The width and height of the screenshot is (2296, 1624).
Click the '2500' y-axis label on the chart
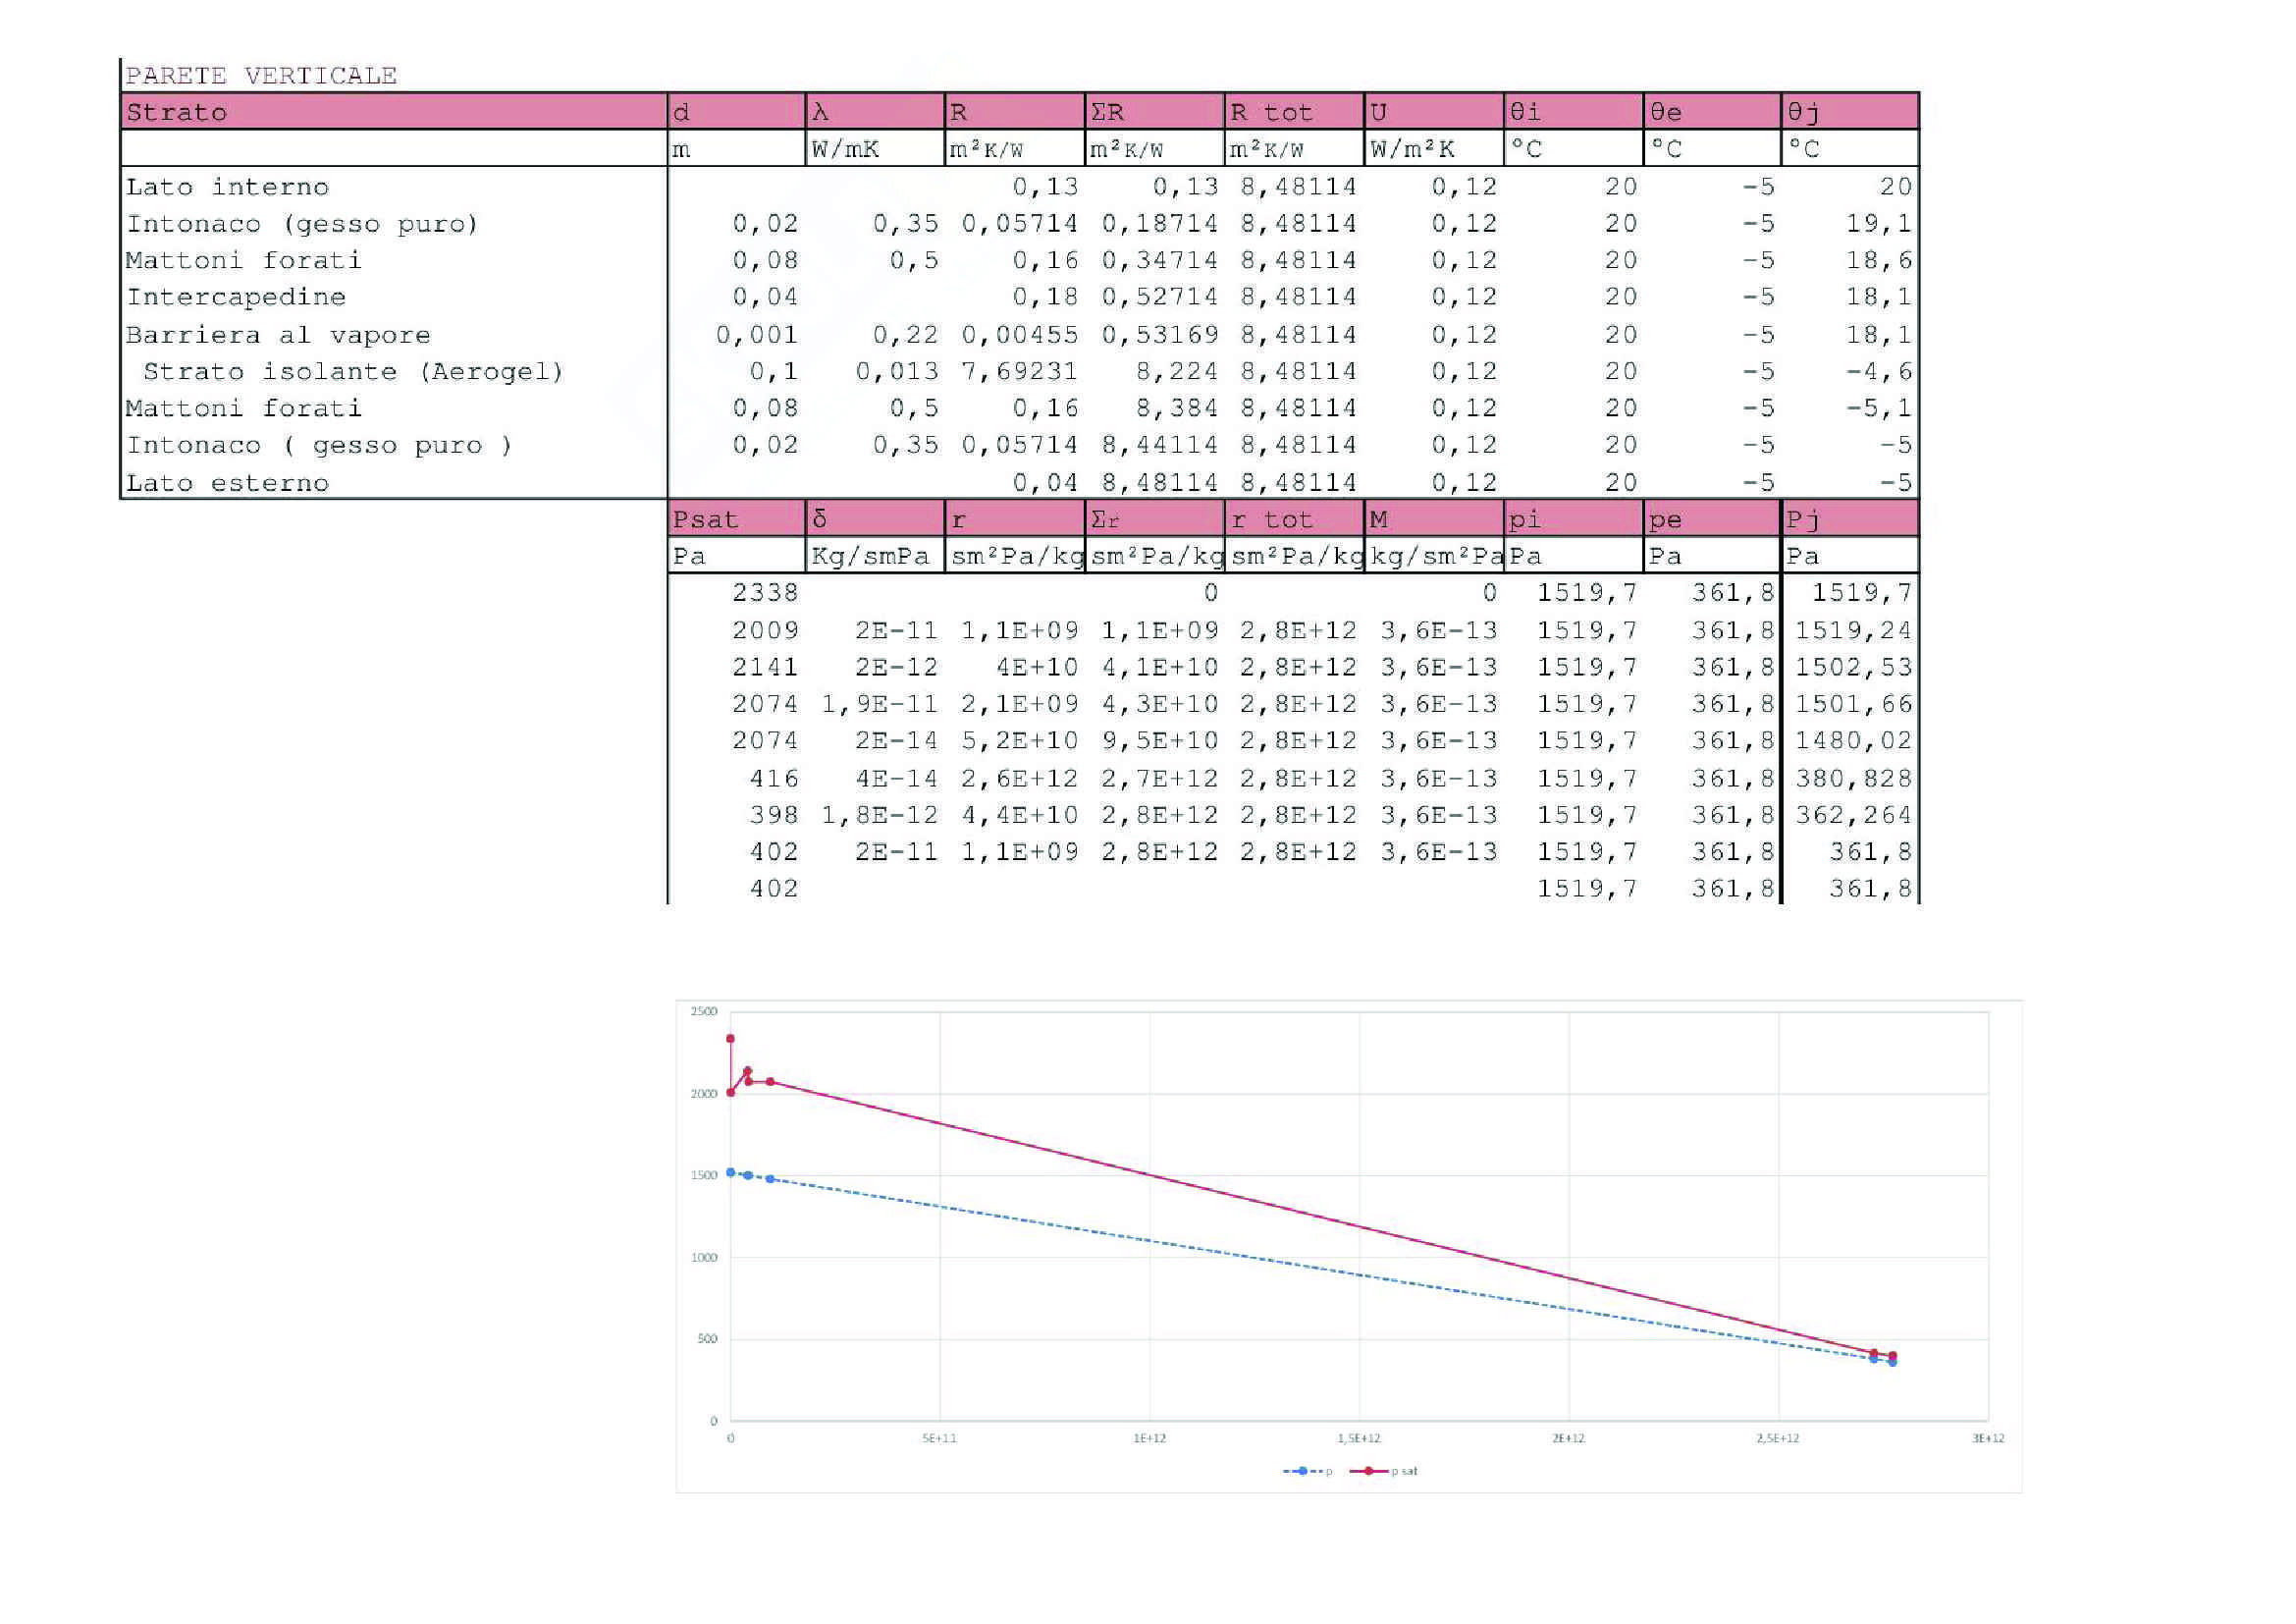coord(704,1011)
